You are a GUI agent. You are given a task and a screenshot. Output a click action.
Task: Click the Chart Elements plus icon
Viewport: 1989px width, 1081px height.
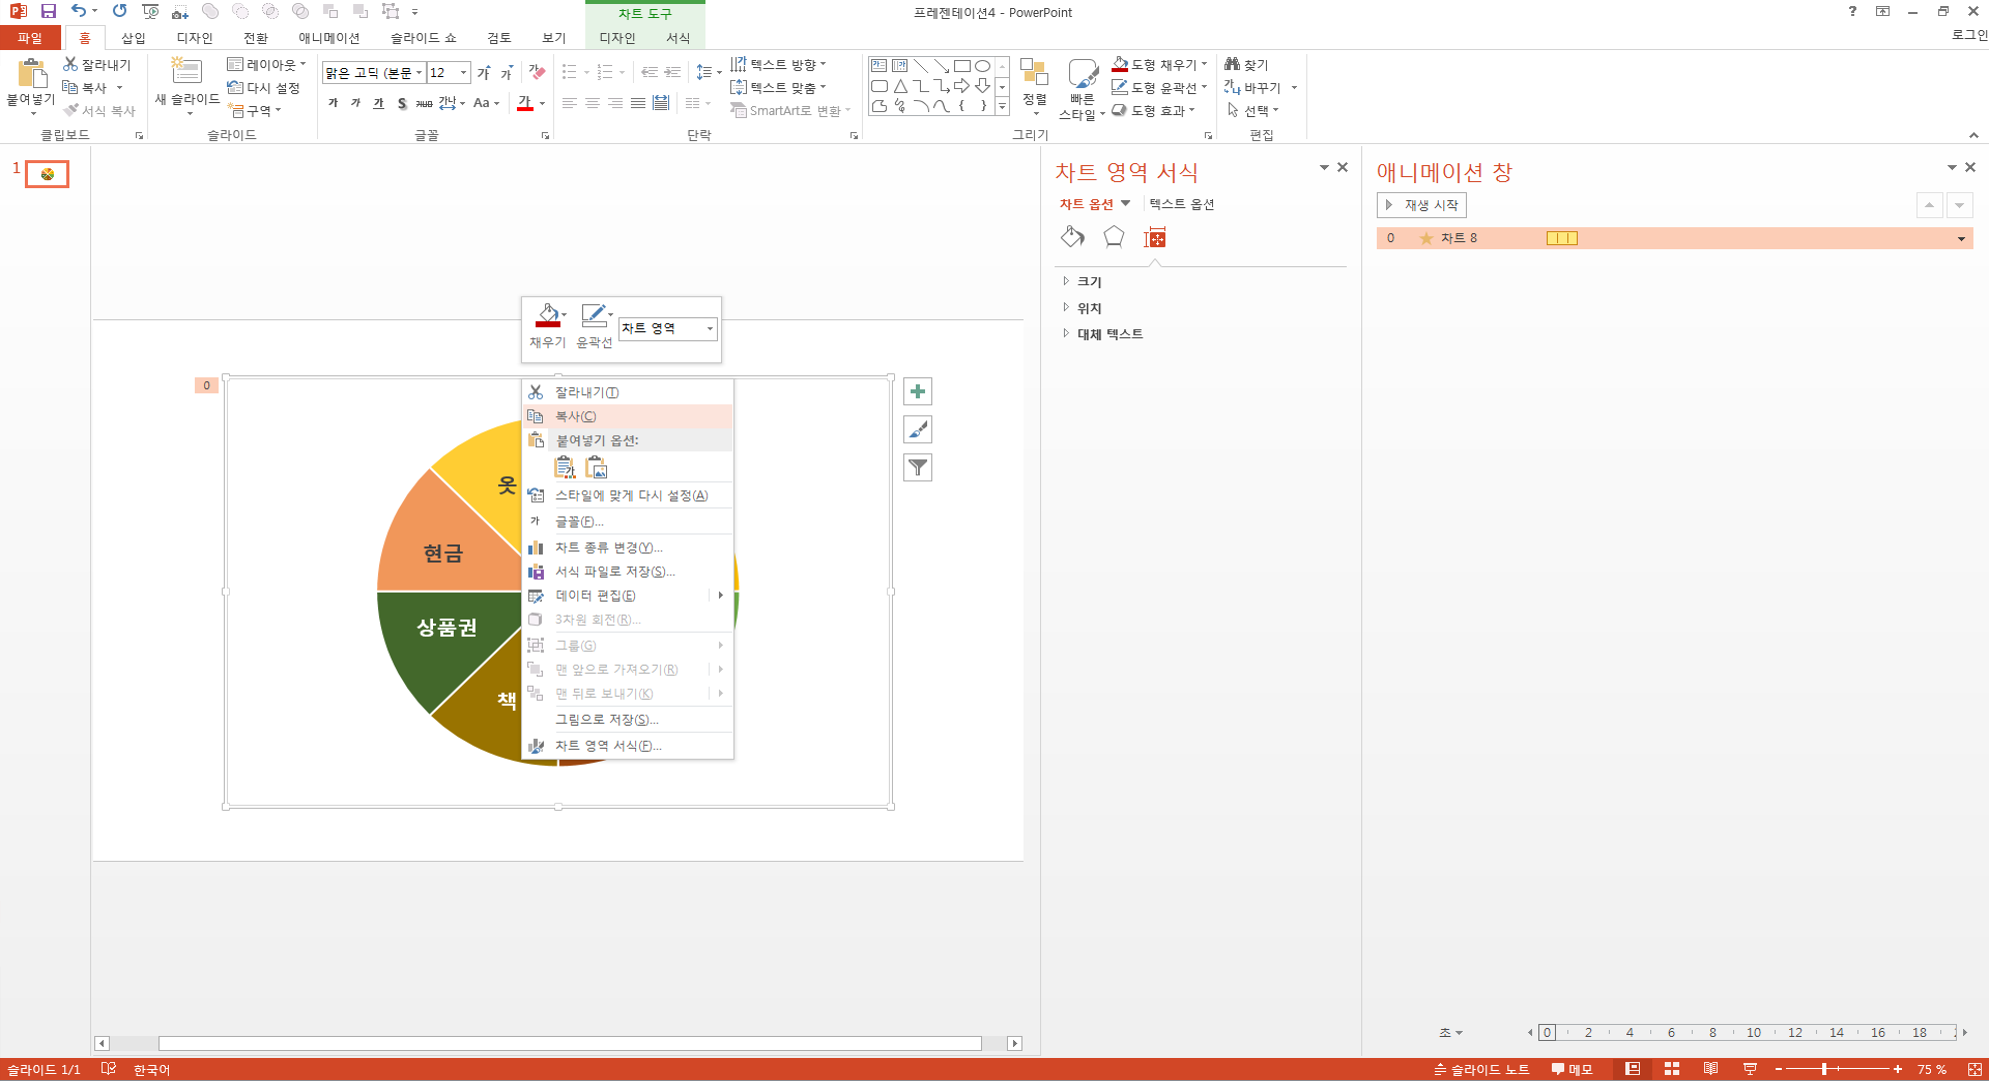[x=917, y=392]
